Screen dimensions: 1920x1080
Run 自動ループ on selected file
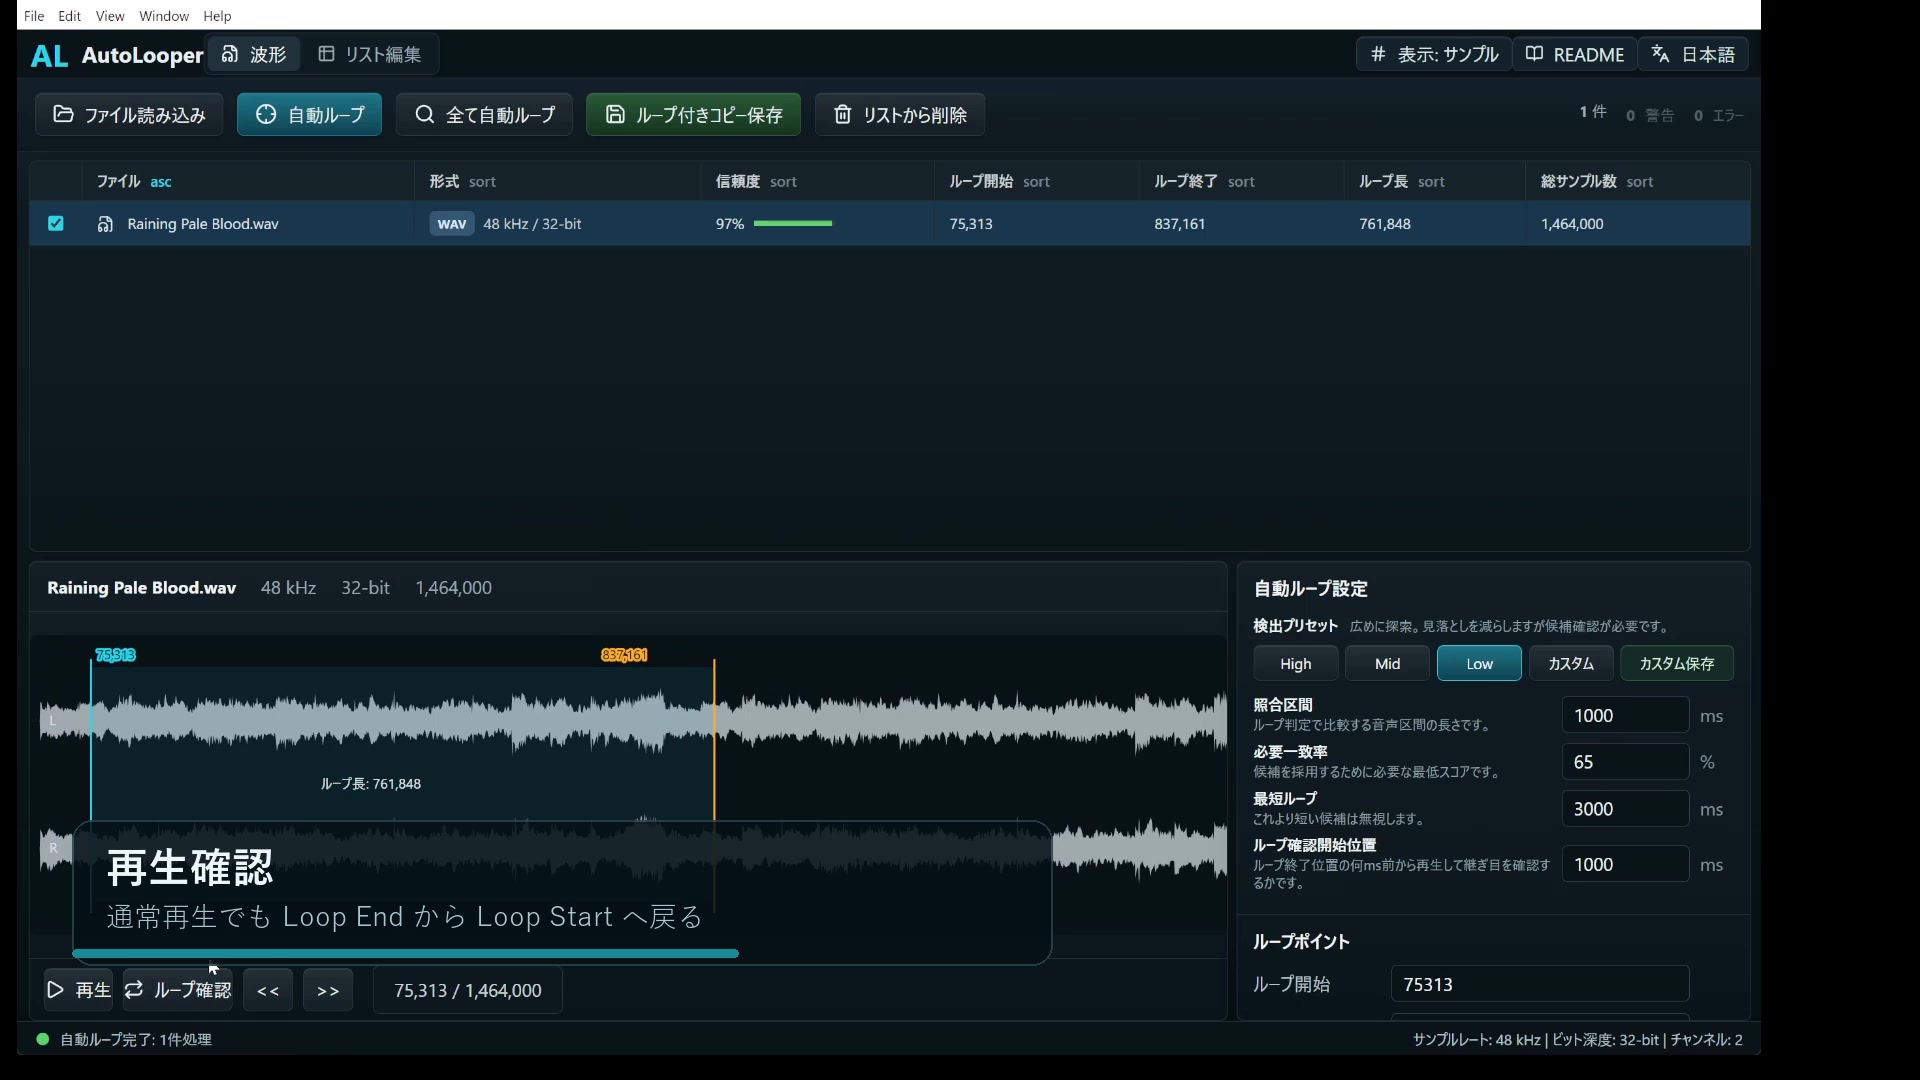click(309, 115)
